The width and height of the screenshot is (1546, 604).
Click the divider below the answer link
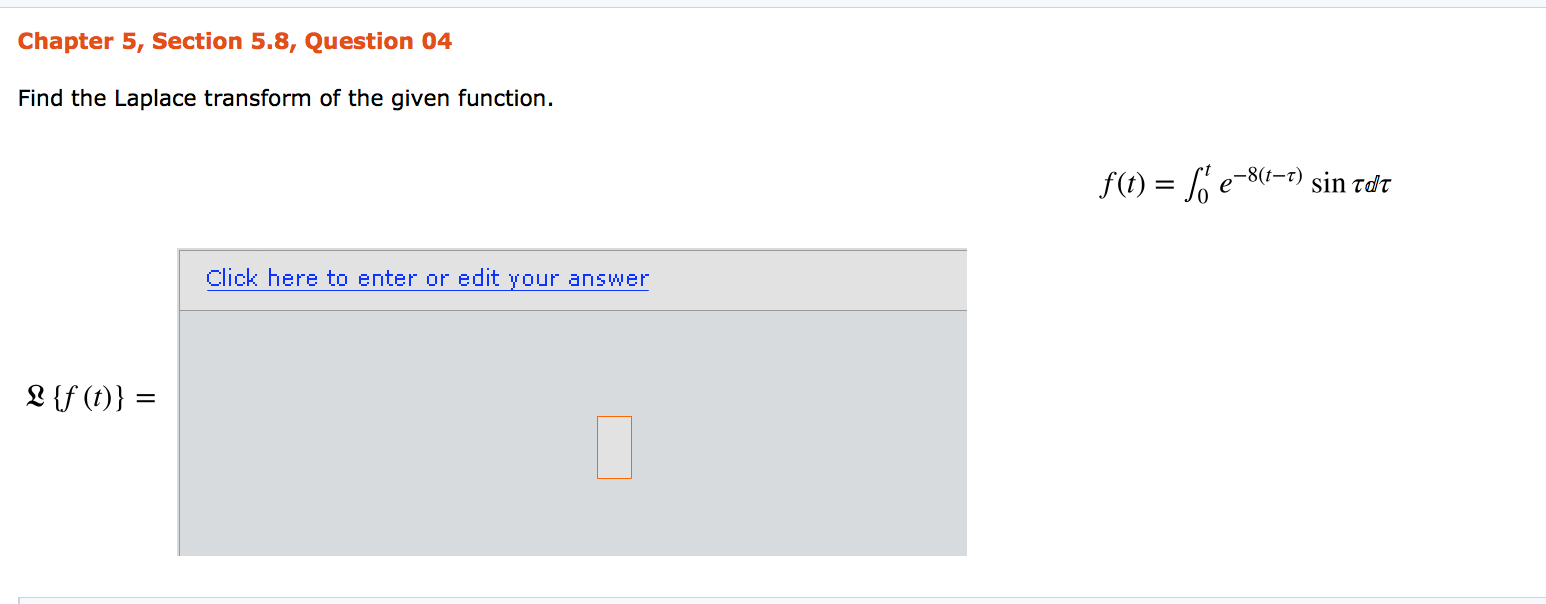[570, 308]
